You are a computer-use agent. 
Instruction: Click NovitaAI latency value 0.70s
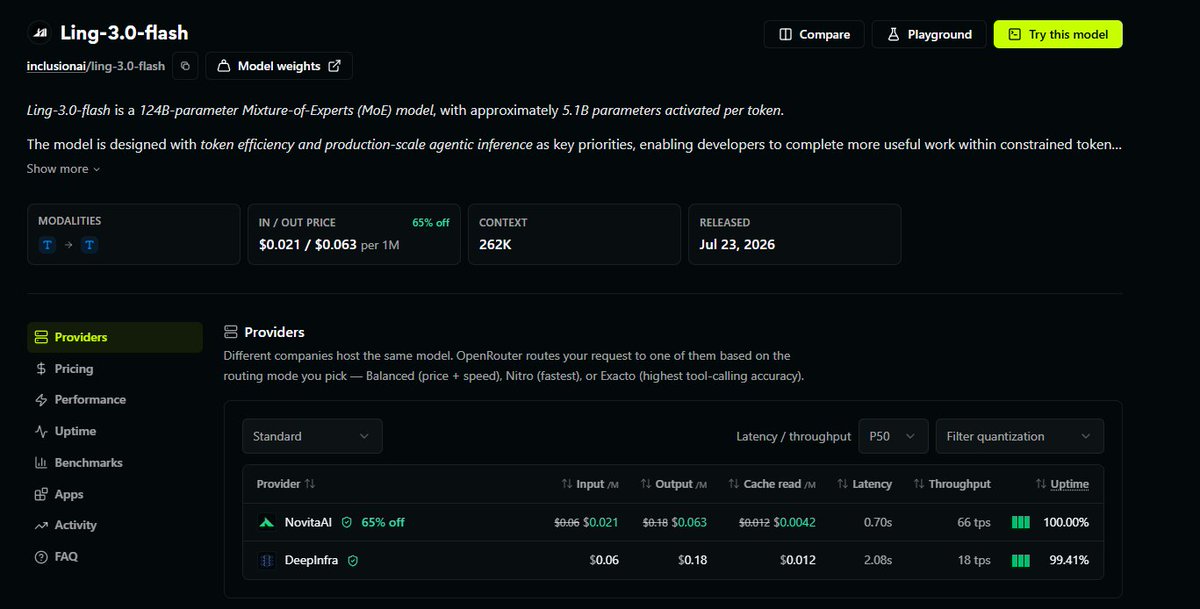point(876,522)
